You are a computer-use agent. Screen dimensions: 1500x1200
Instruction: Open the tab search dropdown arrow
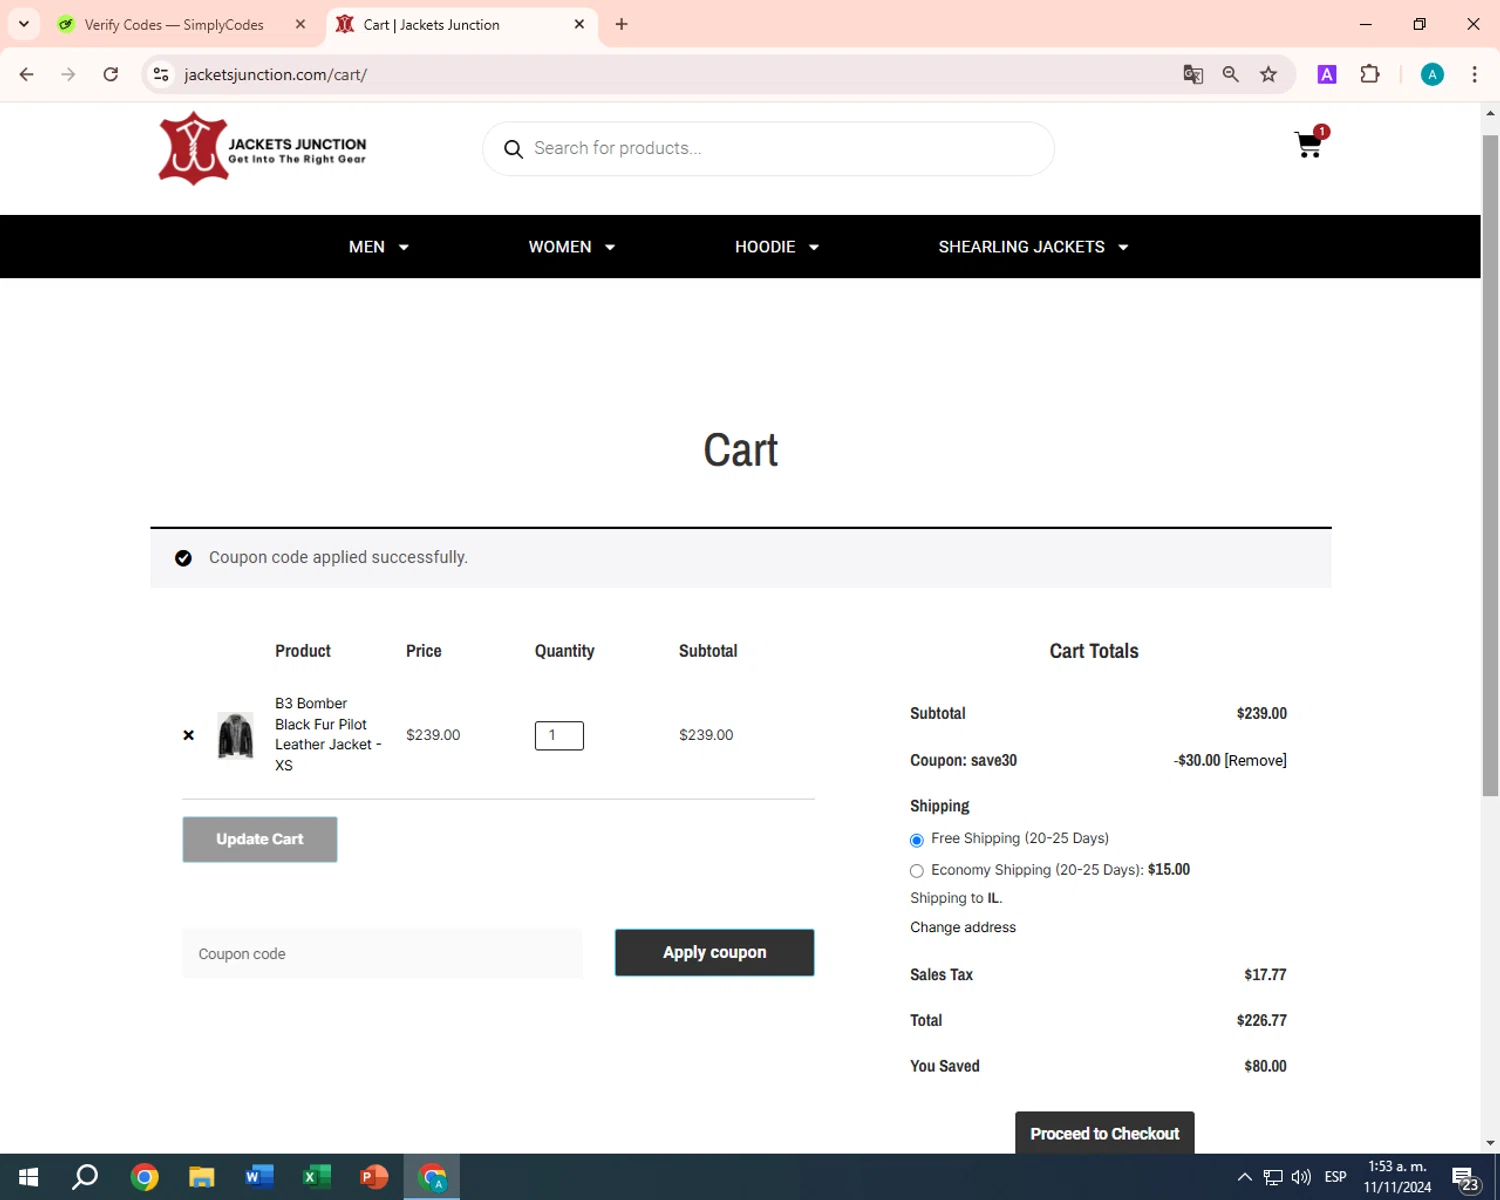click(x=24, y=24)
